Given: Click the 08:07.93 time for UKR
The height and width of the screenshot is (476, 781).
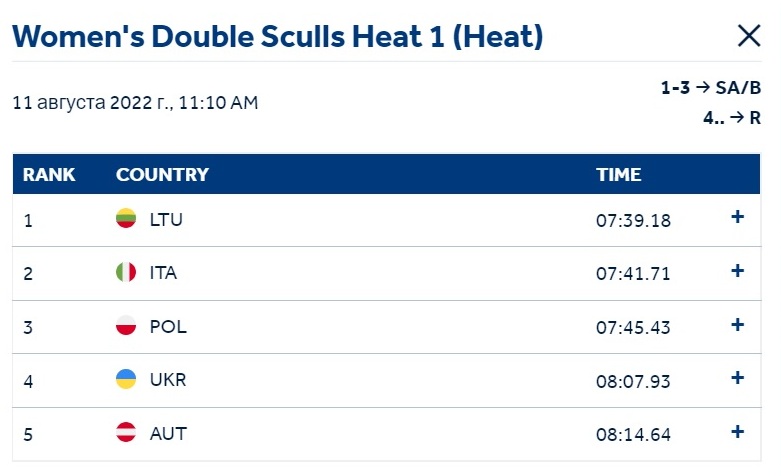Looking at the screenshot, I should tap(633, 381).
